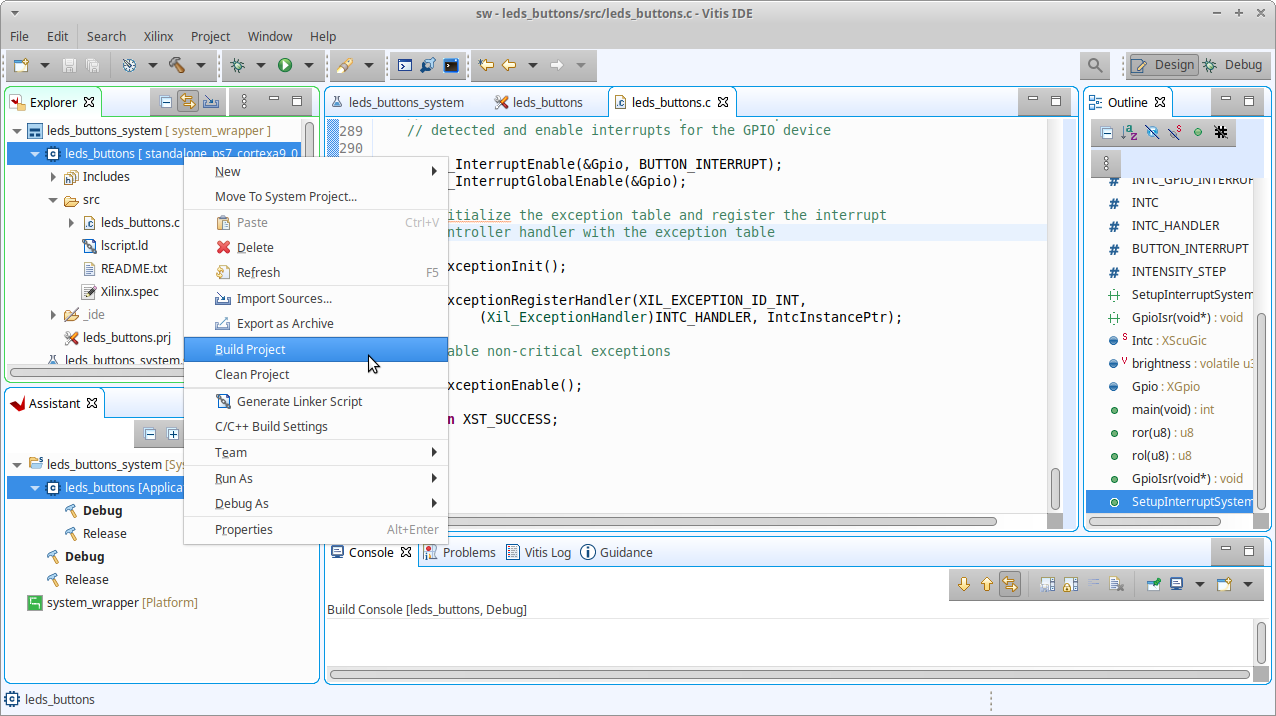The height and width of the screenshot is (716, 1276).
Task: Click the green Run button in toolbar
Action: (285, 65)
